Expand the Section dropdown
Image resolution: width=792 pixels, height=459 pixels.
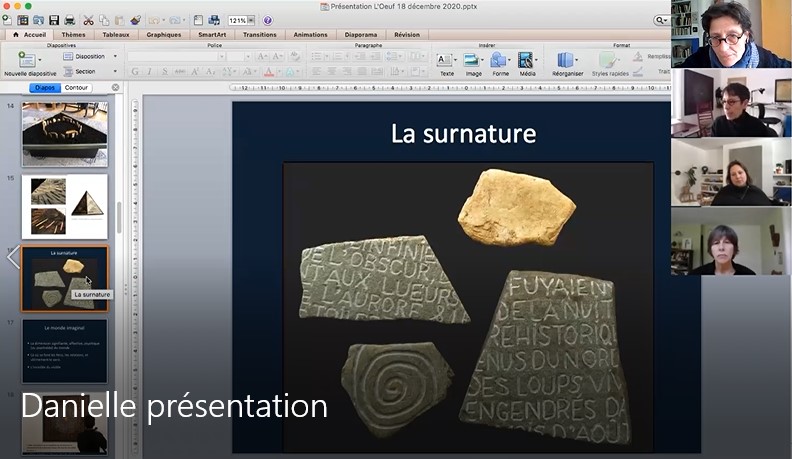[114, 71]
